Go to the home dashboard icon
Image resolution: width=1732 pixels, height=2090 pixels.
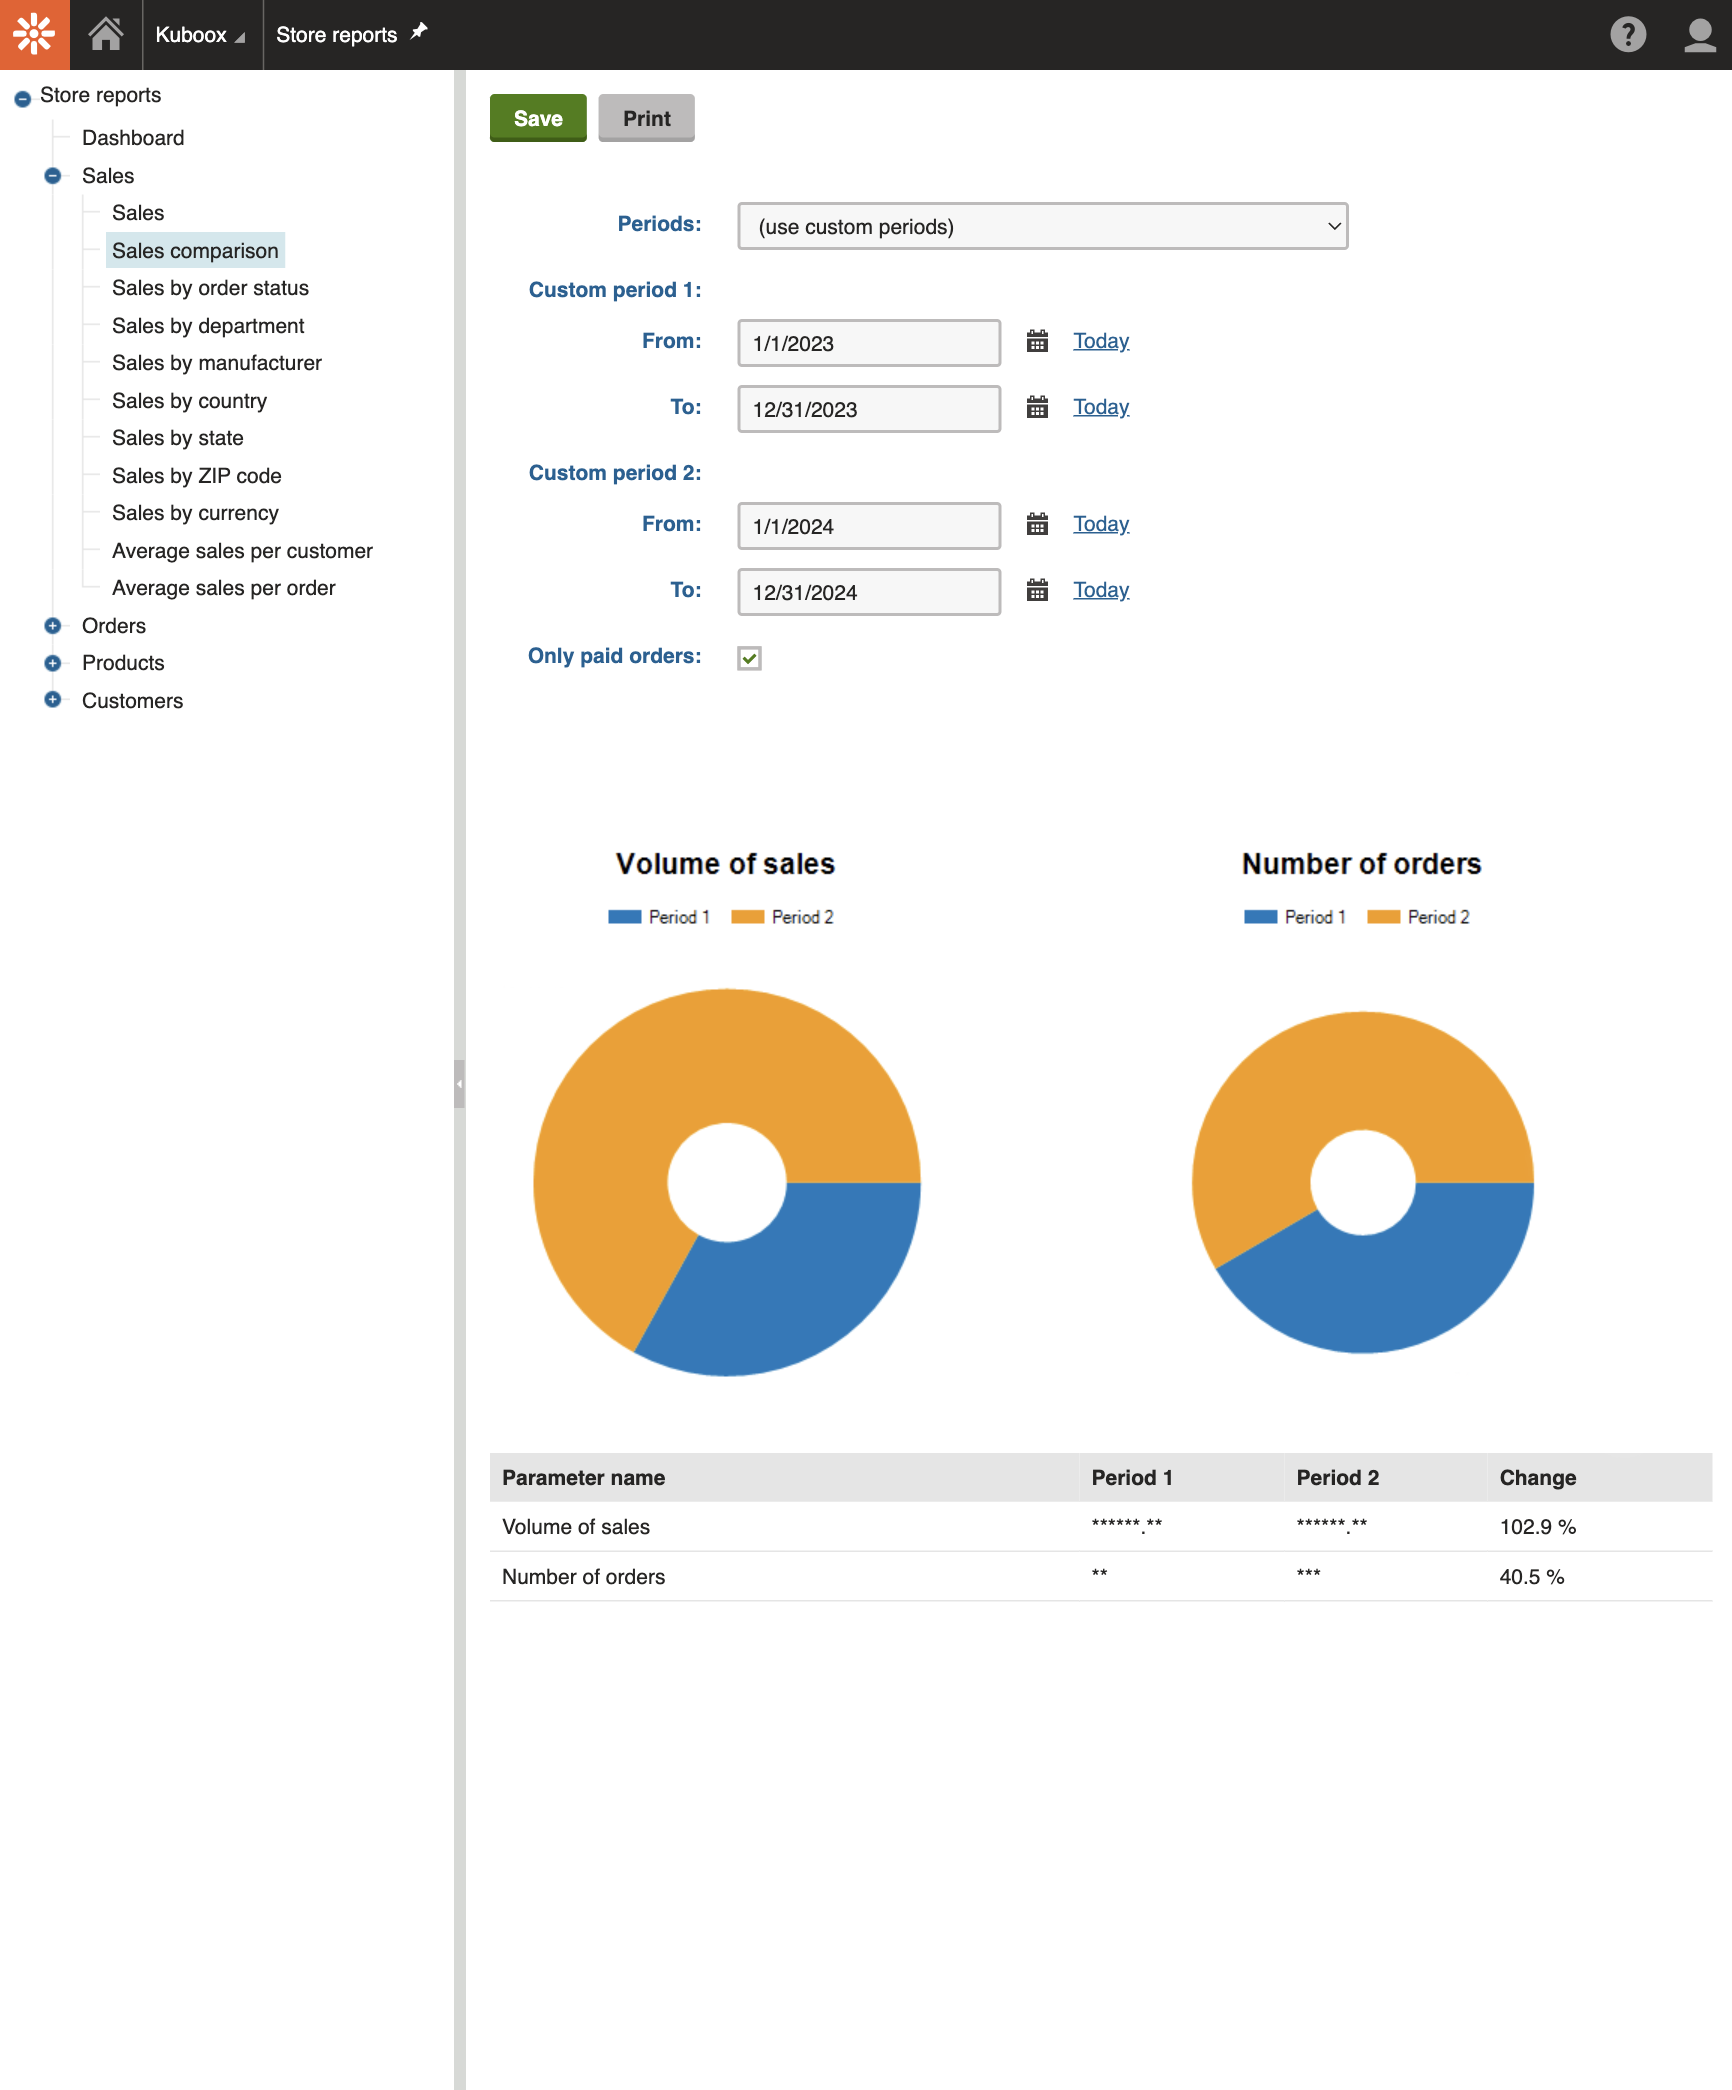106,35
